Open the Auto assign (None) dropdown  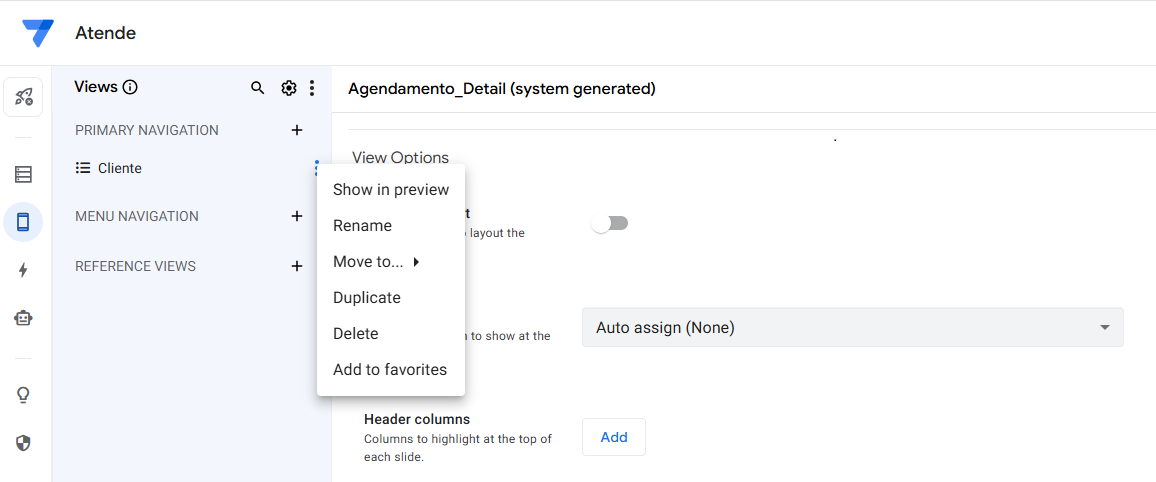[852, 327]
